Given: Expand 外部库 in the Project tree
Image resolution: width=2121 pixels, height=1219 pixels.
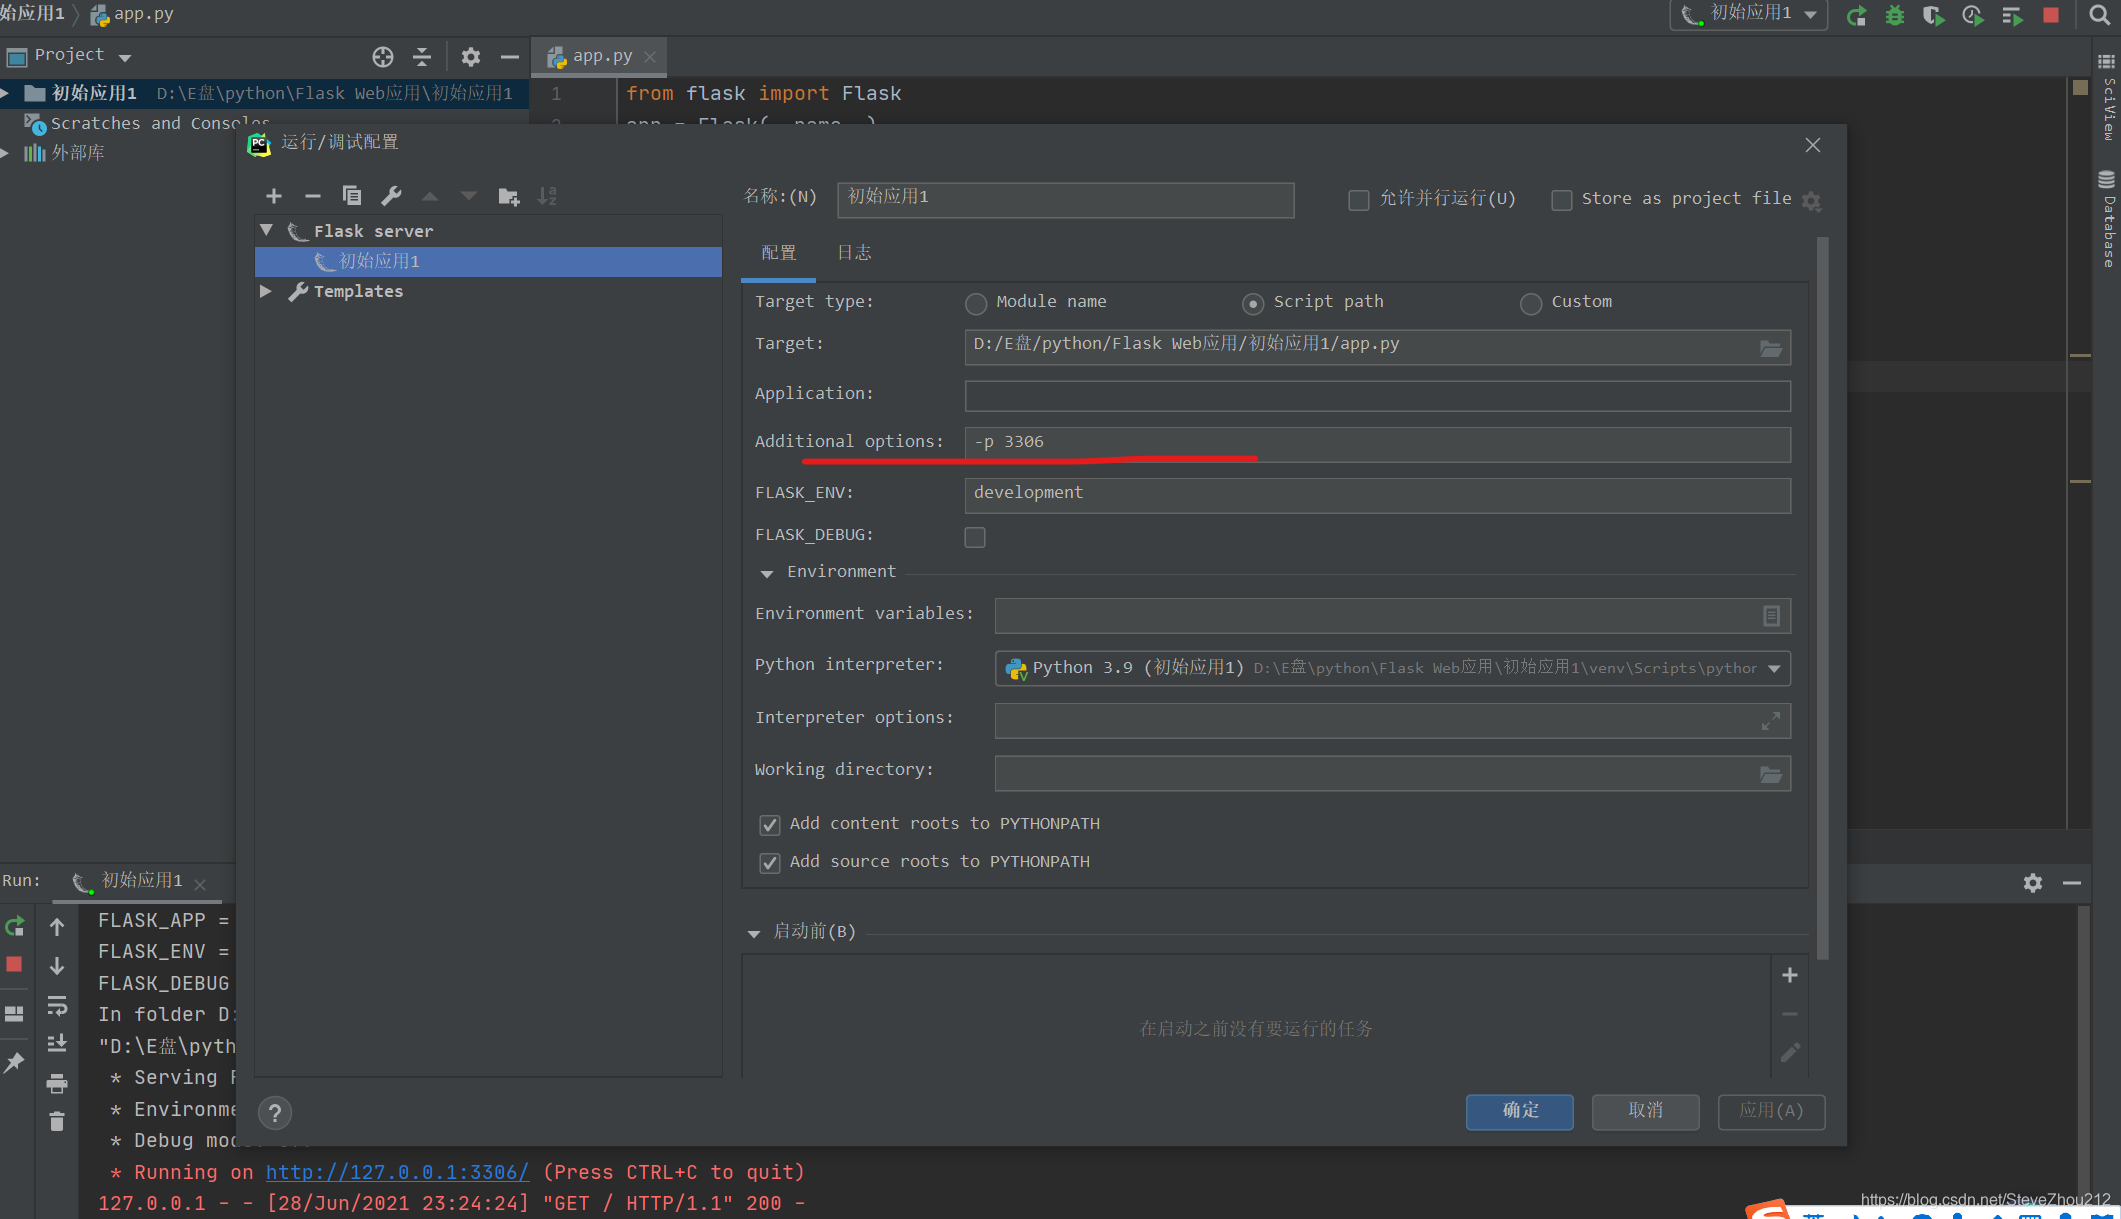Looking at the screenshot, I should [x=6, y=153].
